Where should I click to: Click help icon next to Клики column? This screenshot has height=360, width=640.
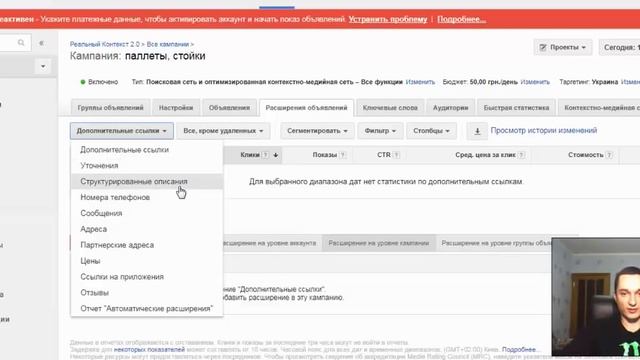coord(265,155)
